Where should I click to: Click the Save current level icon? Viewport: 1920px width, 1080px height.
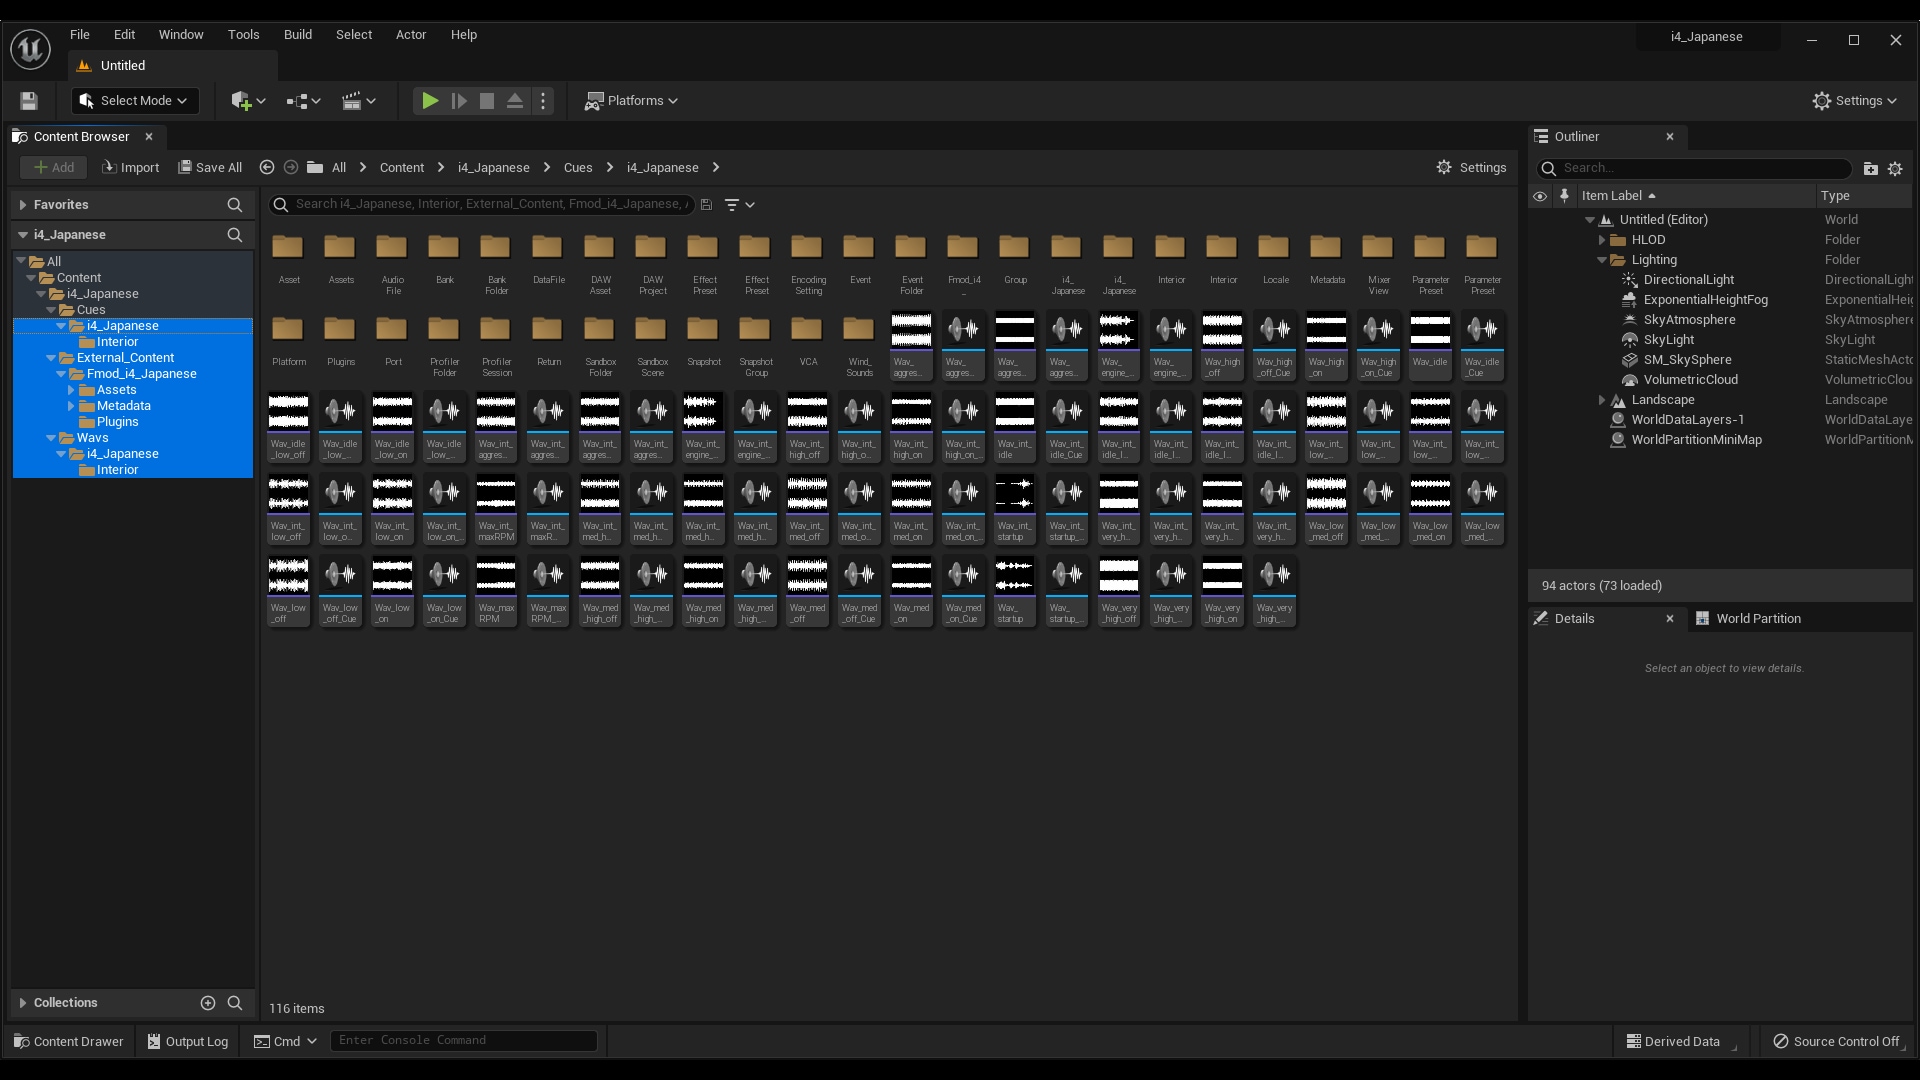click(x=29, y=101)
